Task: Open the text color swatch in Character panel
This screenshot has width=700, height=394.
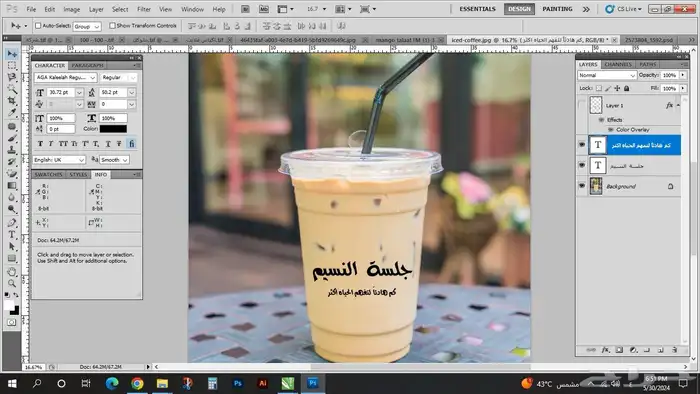Action: (x=113, y=129)
